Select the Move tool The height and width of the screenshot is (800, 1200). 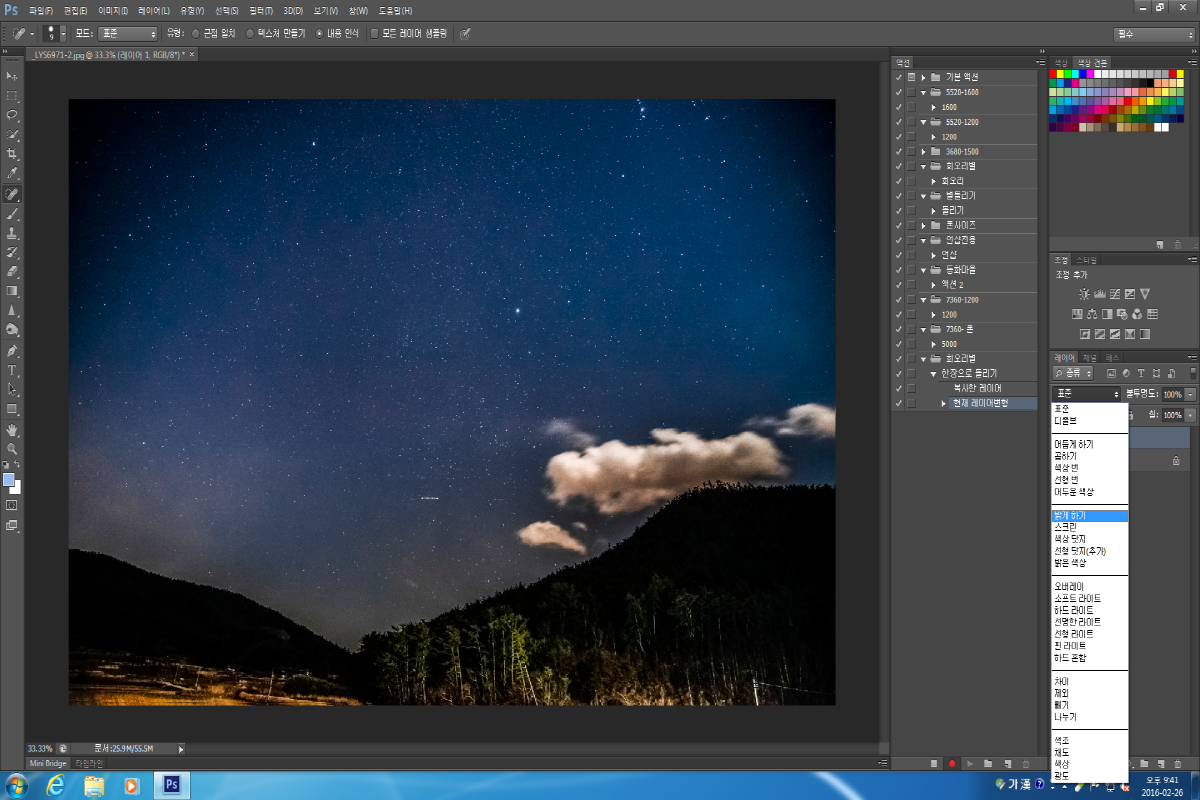pos(13,76)
